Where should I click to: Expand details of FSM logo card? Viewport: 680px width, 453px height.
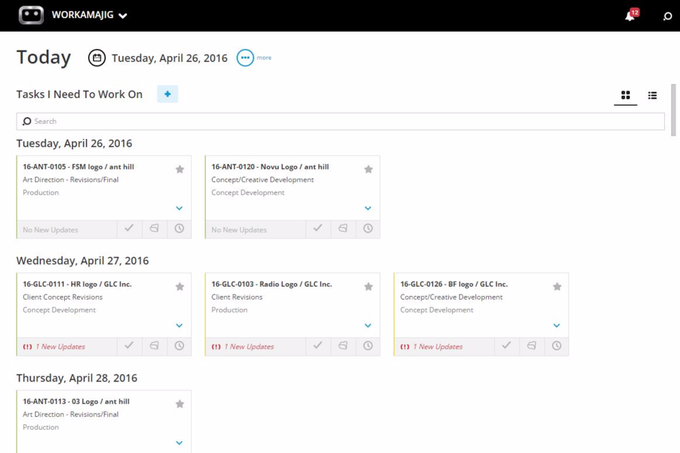point(179,208)
